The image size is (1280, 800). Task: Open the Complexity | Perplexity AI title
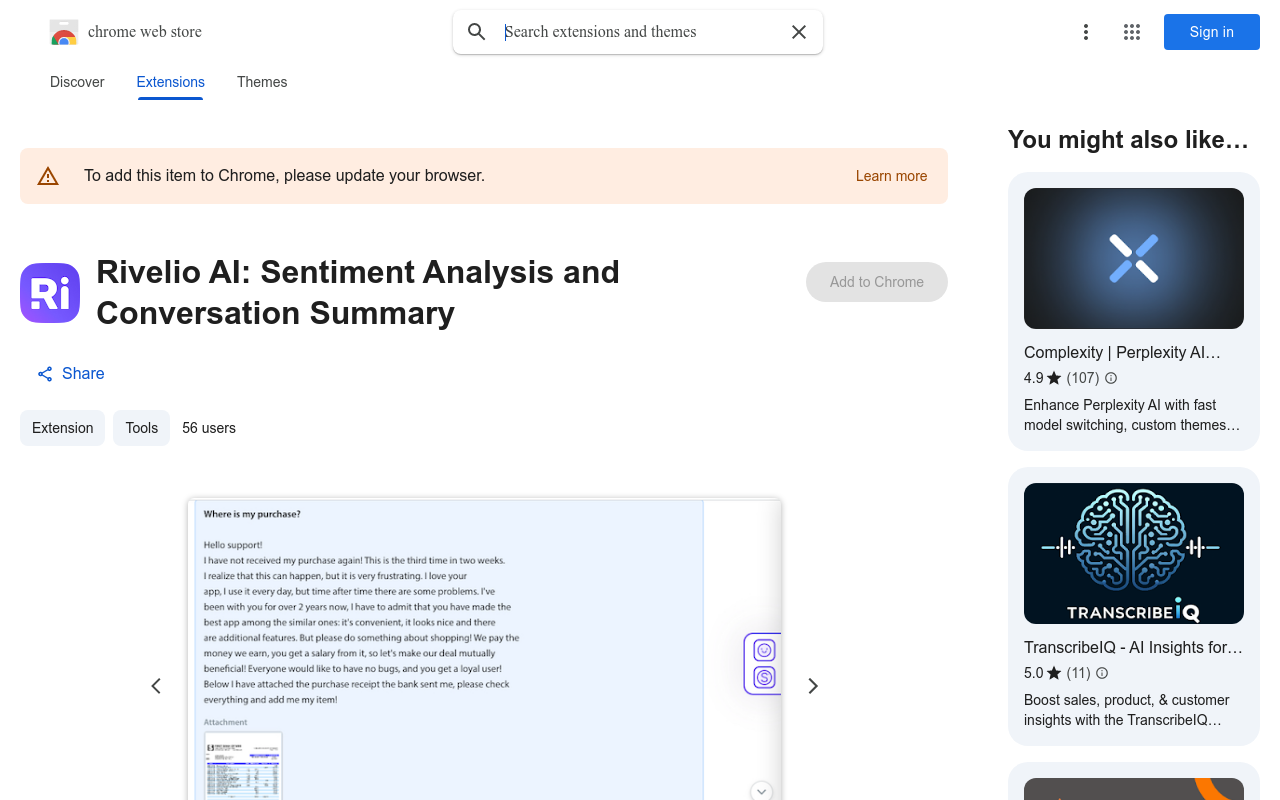pyautogui.click(x=1122, y=353)
